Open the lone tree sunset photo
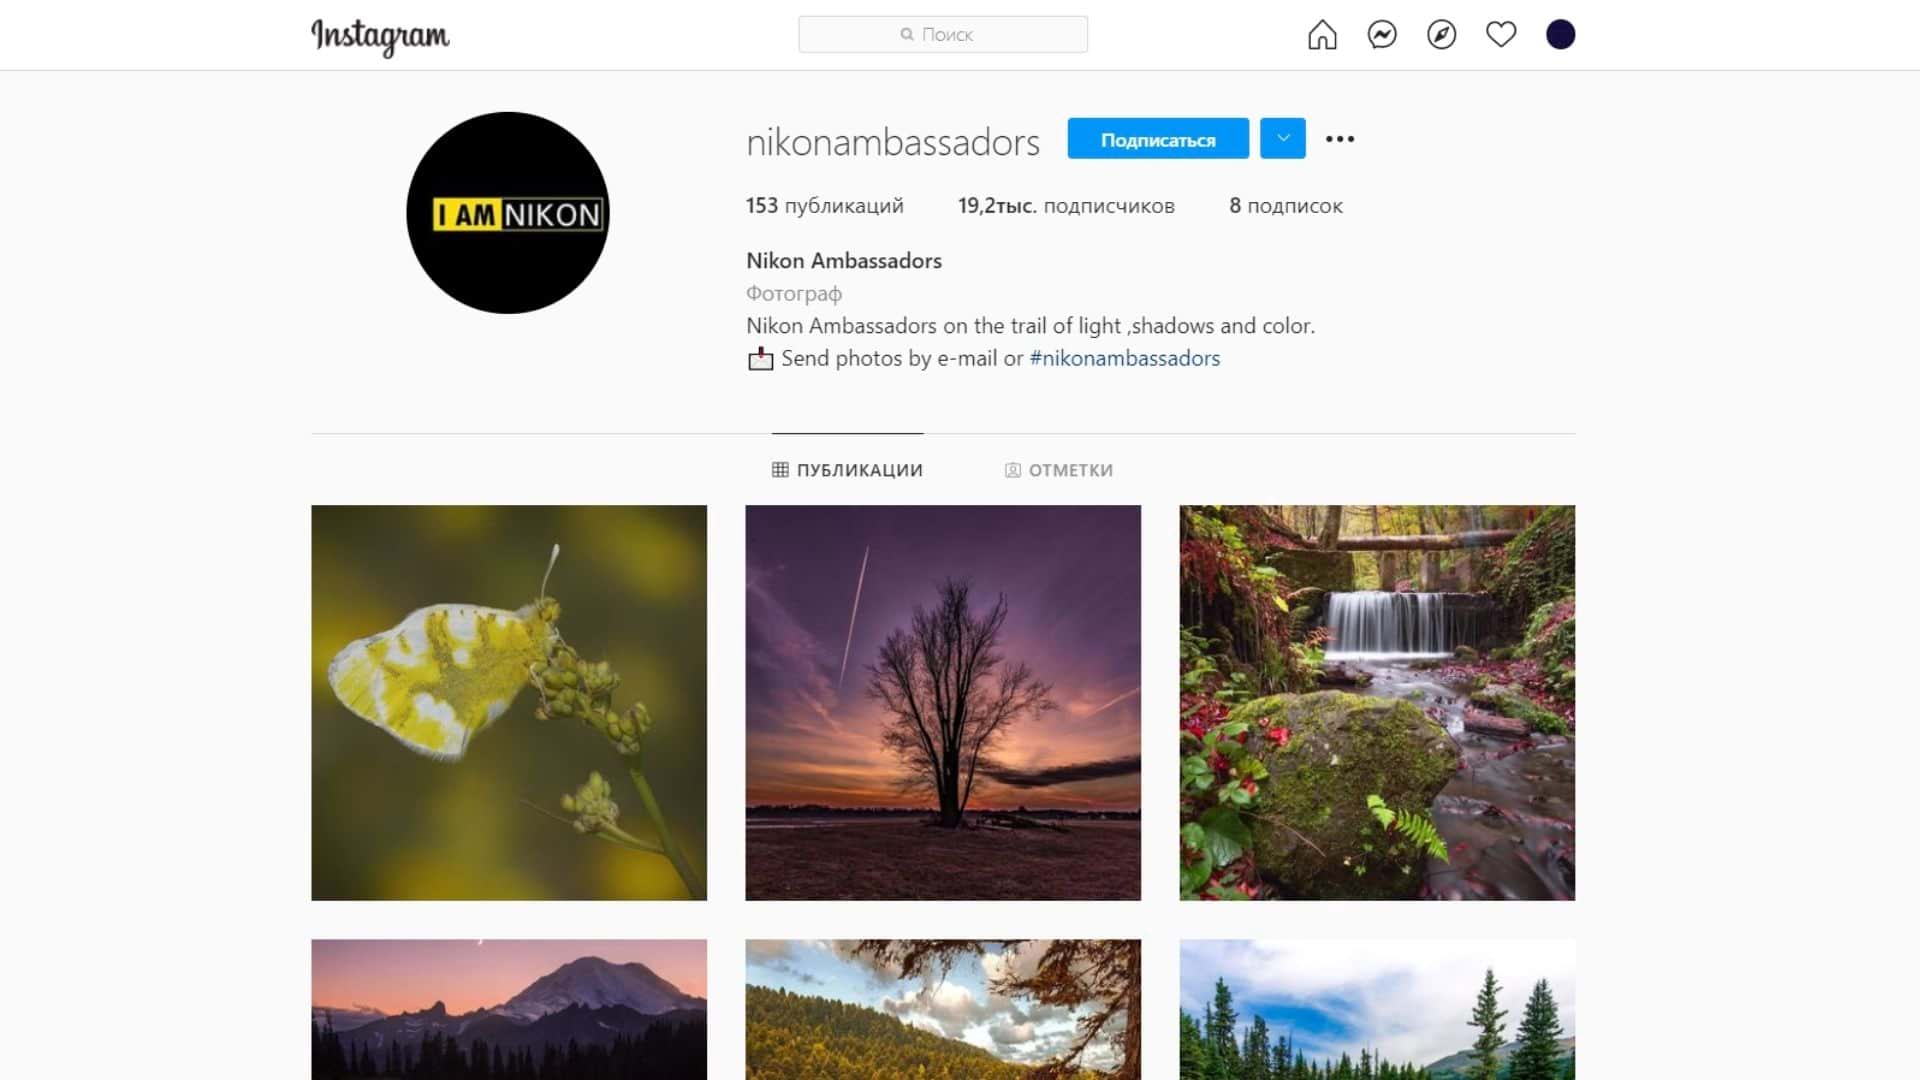The width and height of the screenshot is (1920, 1080). [943, 703]
